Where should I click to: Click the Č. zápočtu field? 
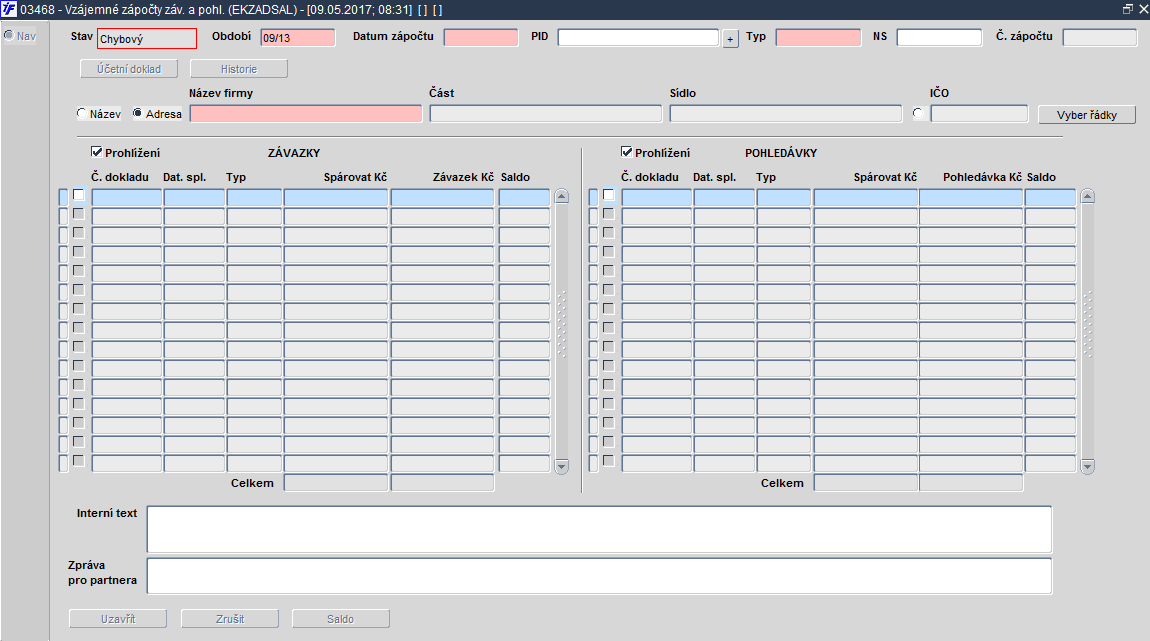[1099, 38]
